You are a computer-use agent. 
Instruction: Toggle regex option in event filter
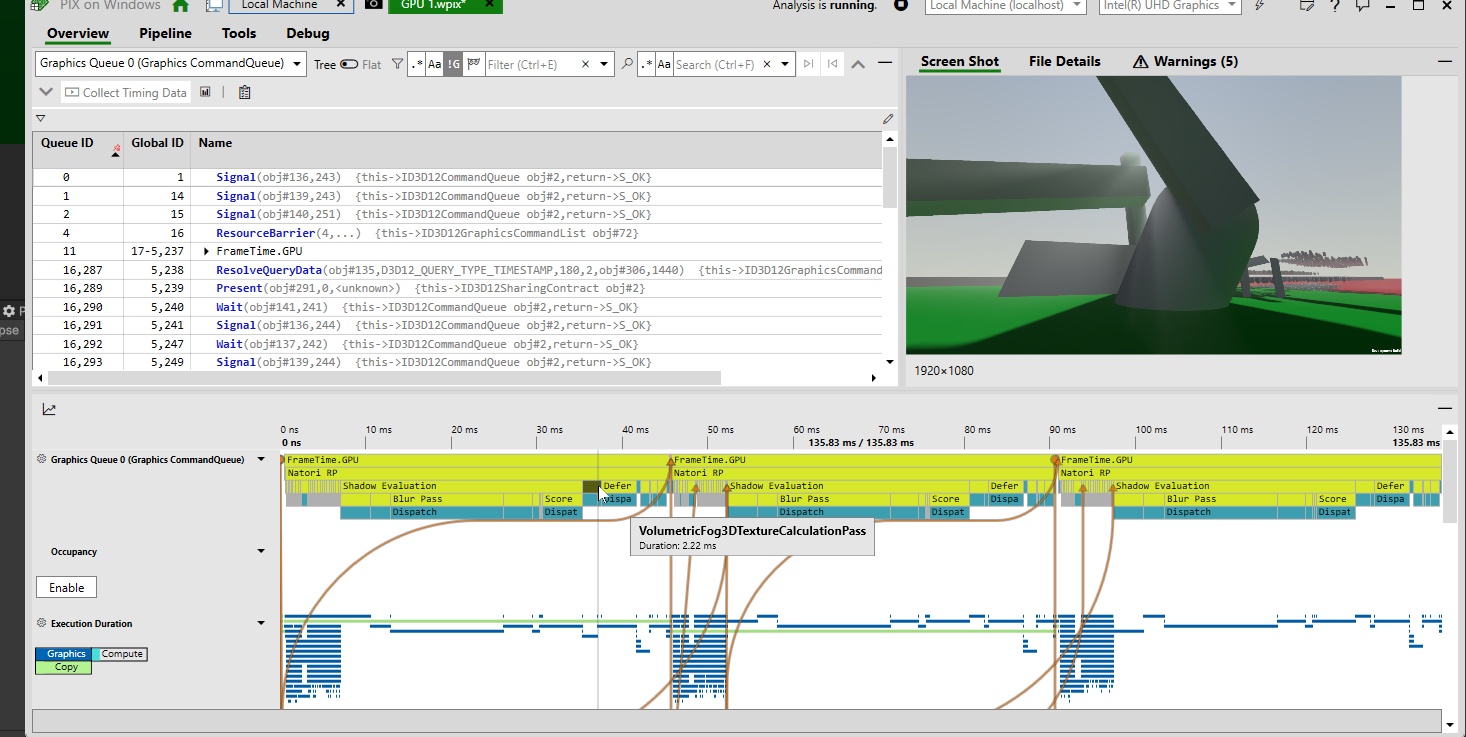pyautogui.click(x=417, y=64)
